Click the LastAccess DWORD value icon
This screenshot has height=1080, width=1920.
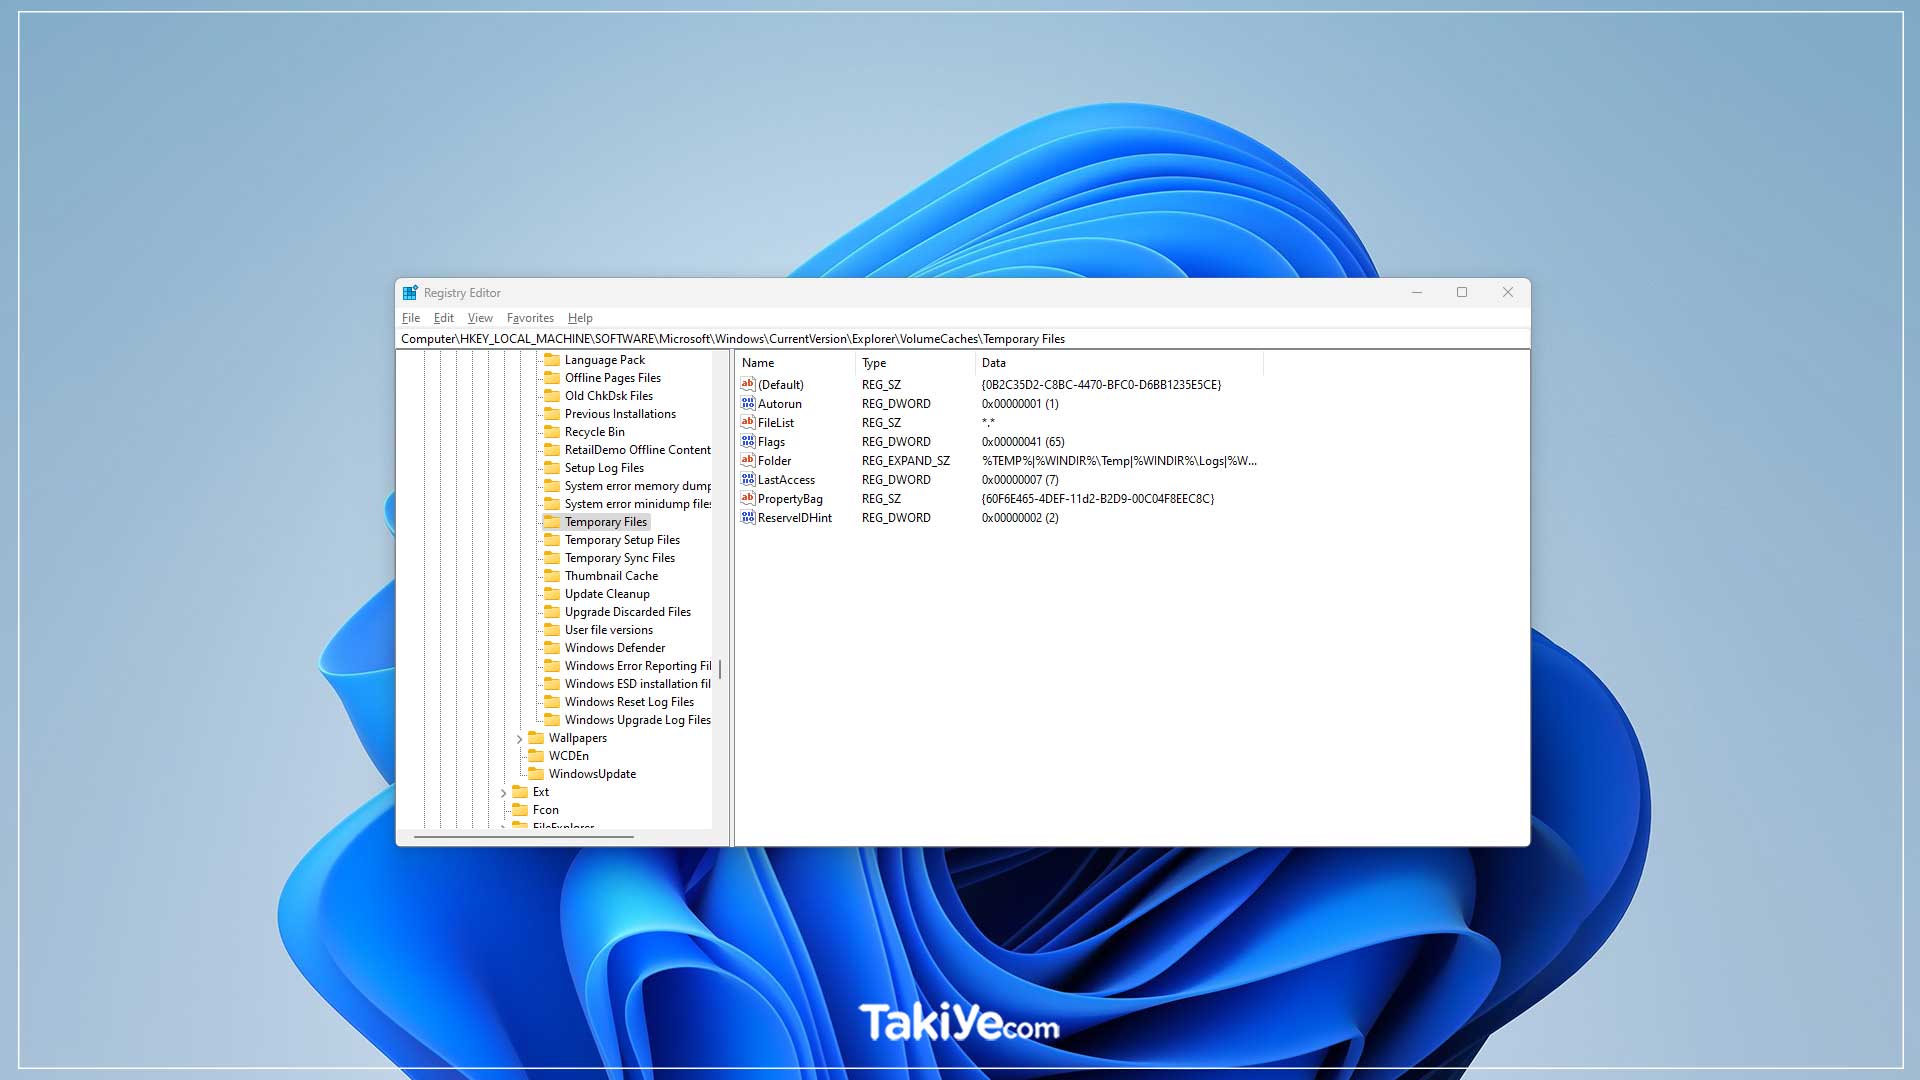(x=747, y=480)
